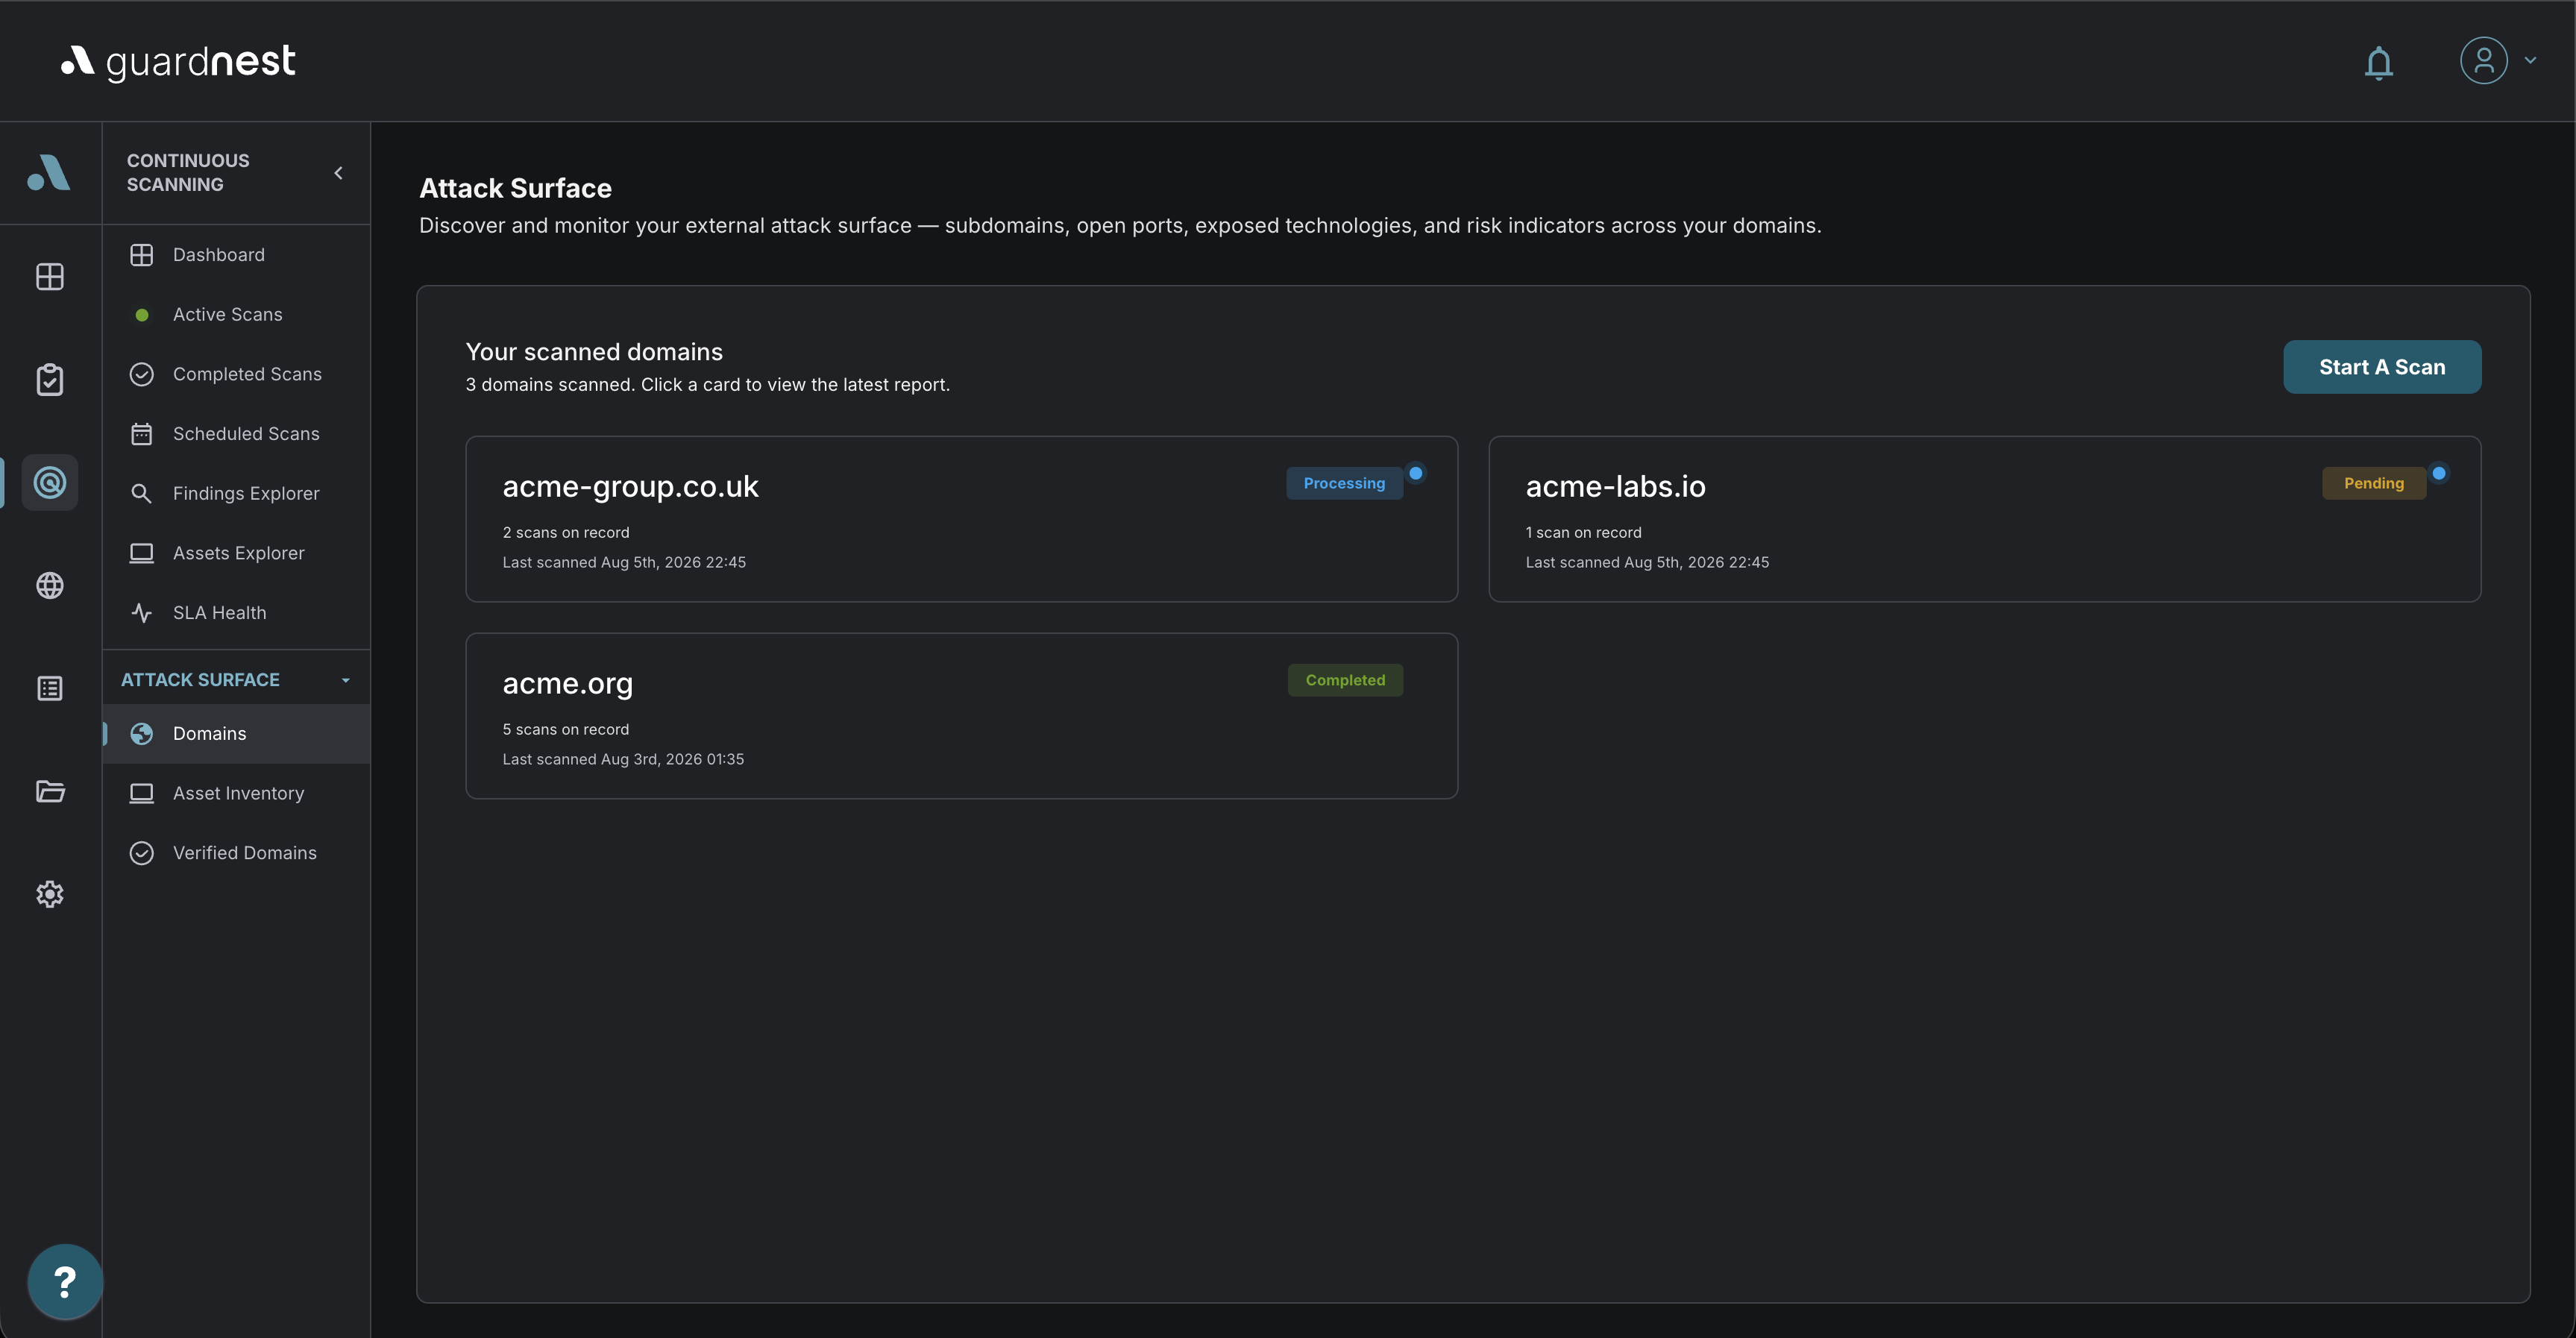This screenshot has height=1338, width=2576.
Task: Click "1 scan on record" text
Action: coord(1583,533)
